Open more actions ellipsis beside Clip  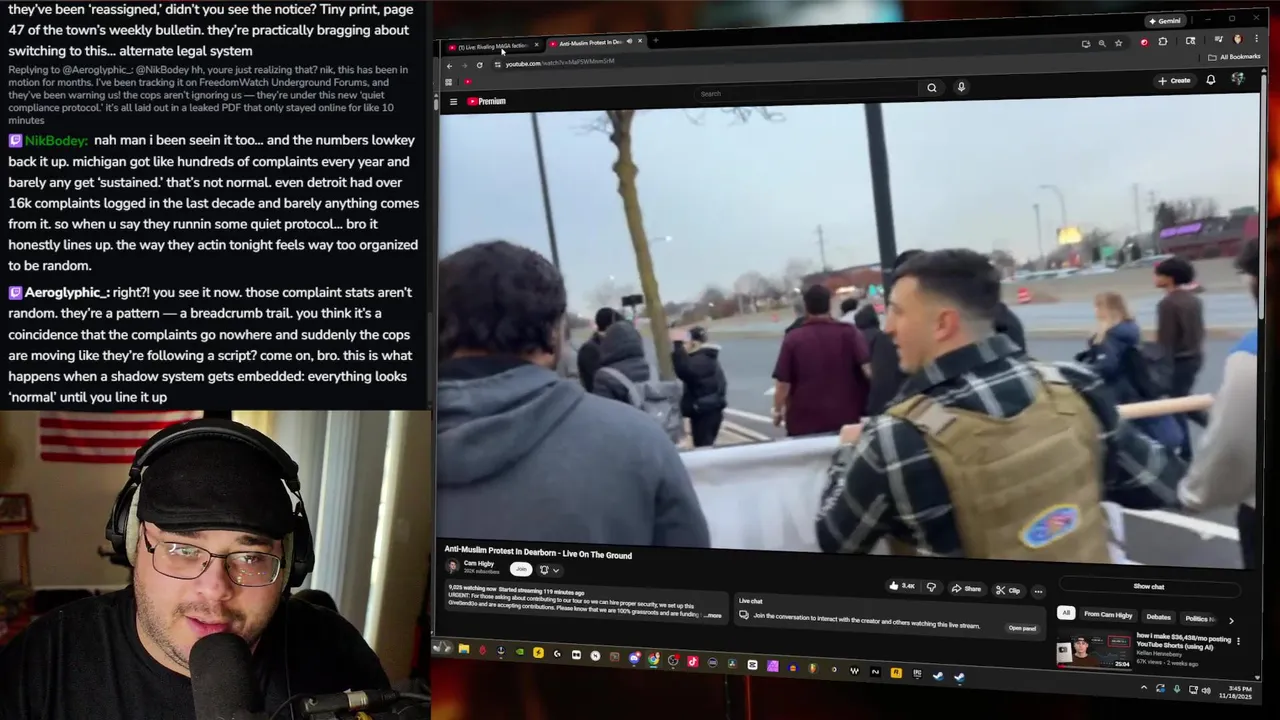click(1038, 592)
